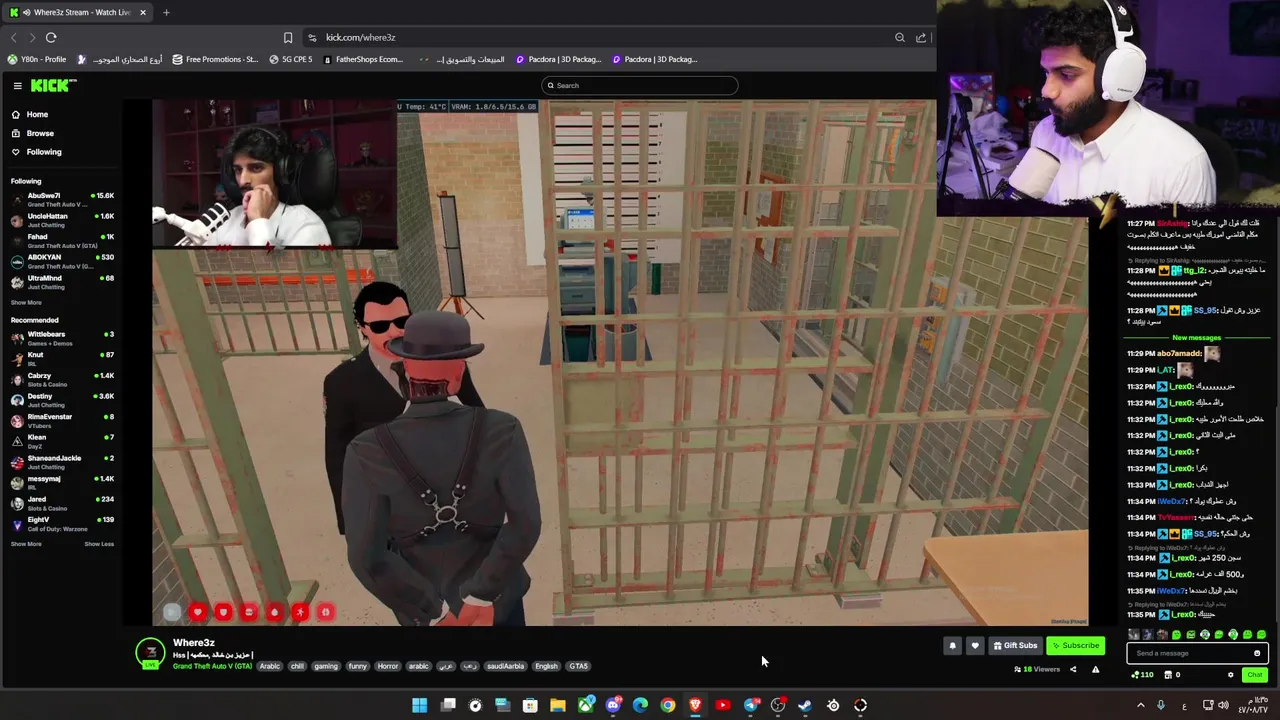Expand Recommended list with Show more
This screenshot has height=720, width=1280.
26,544
